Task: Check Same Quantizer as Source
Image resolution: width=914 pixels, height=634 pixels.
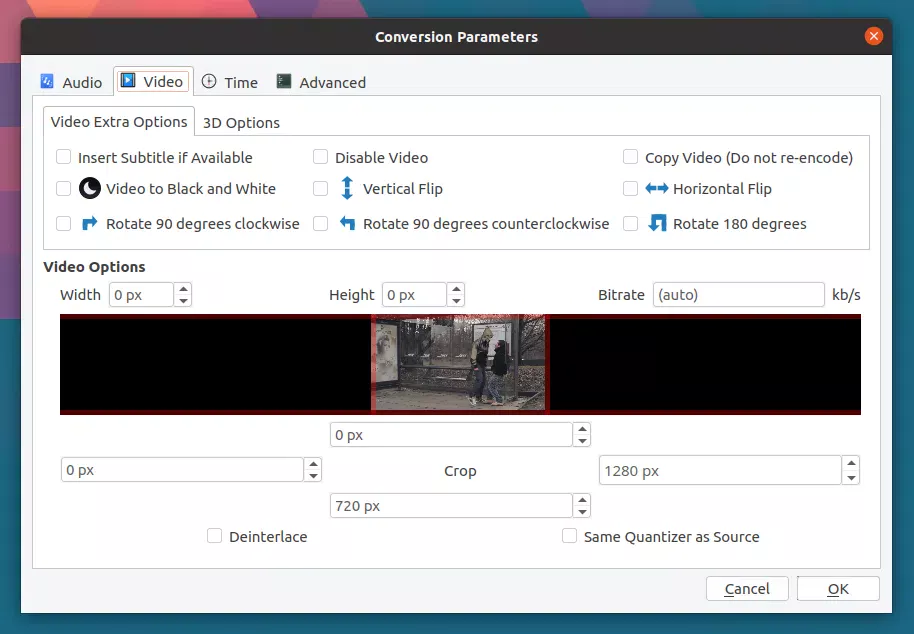Action: tap(569, 536)
